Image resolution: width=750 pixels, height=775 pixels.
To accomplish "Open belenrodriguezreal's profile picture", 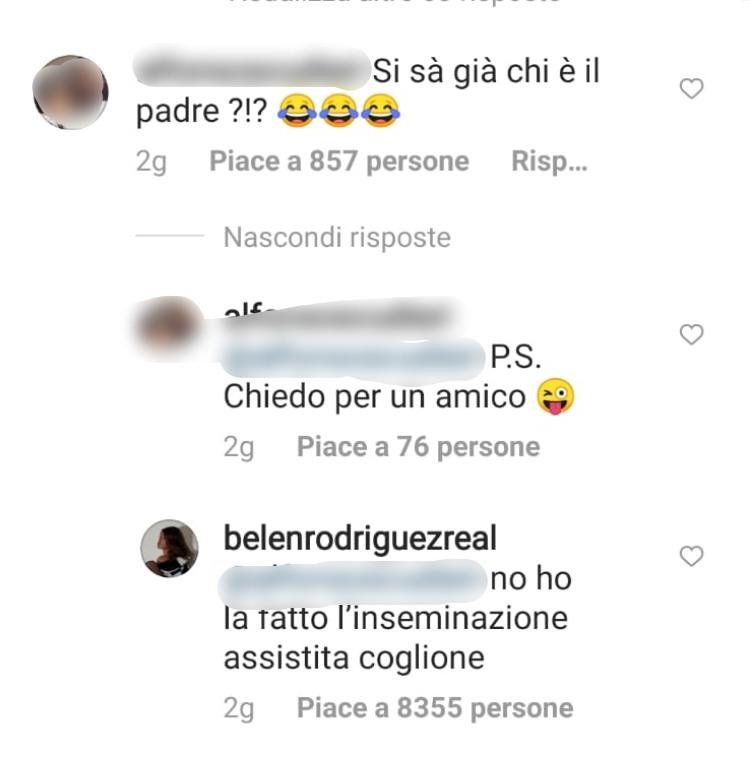I will (x=170, y=548).
